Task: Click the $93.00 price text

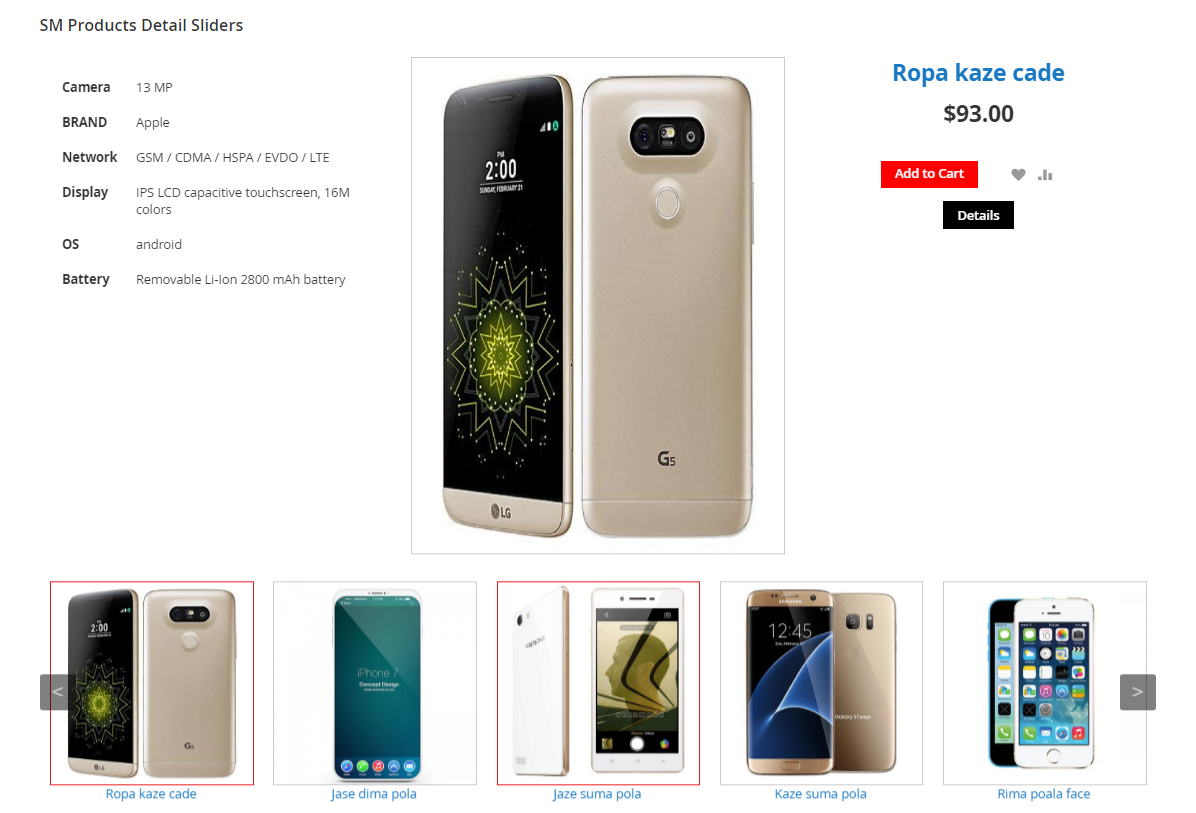Action: (978, 114)
